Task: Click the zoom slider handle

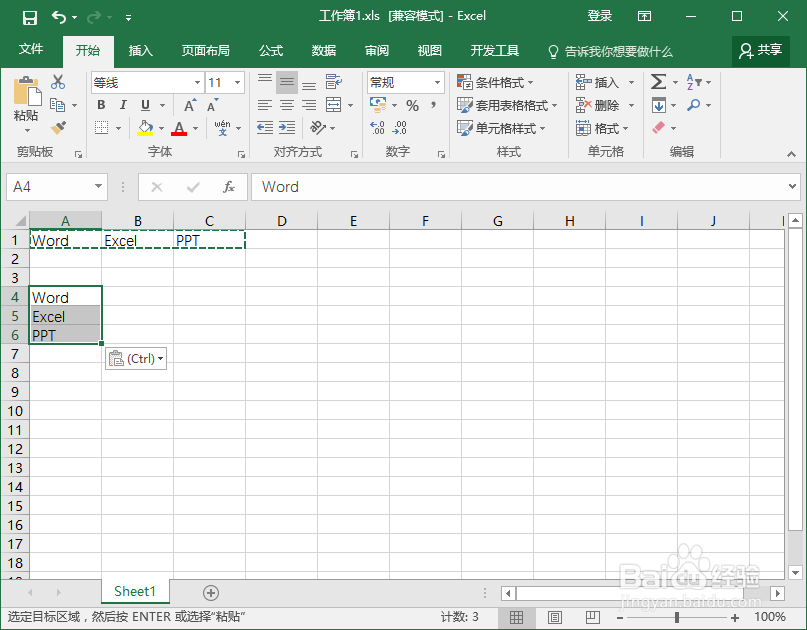Action: pos(677,617)
